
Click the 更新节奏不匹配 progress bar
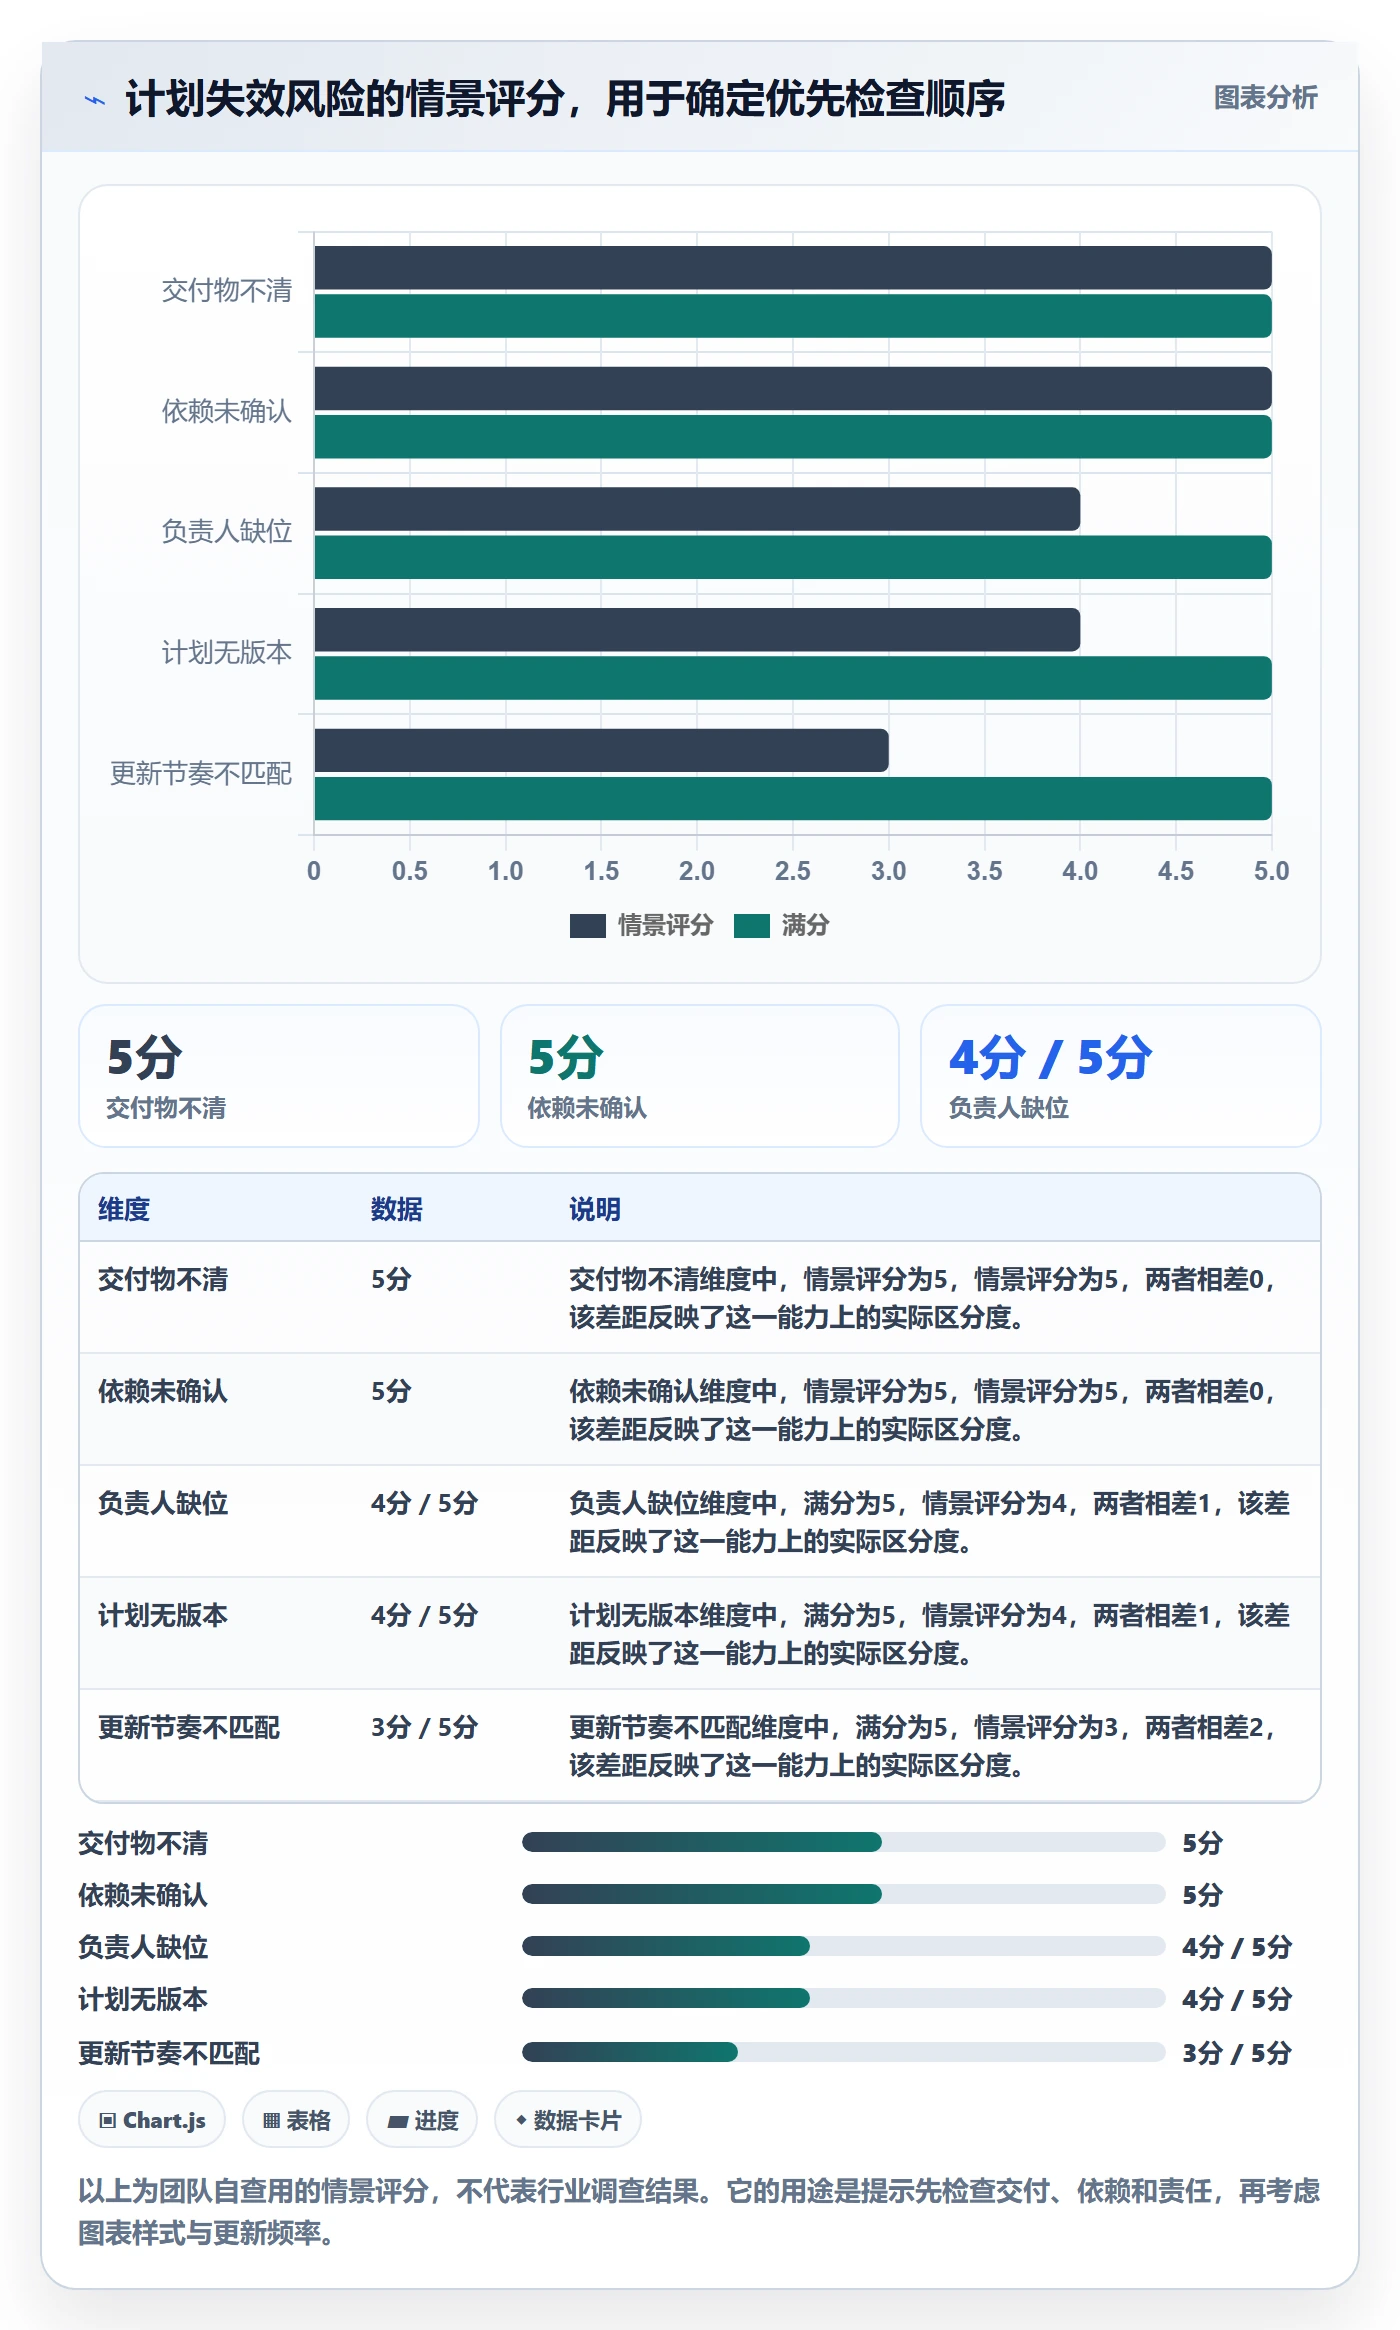point(843,2052)
